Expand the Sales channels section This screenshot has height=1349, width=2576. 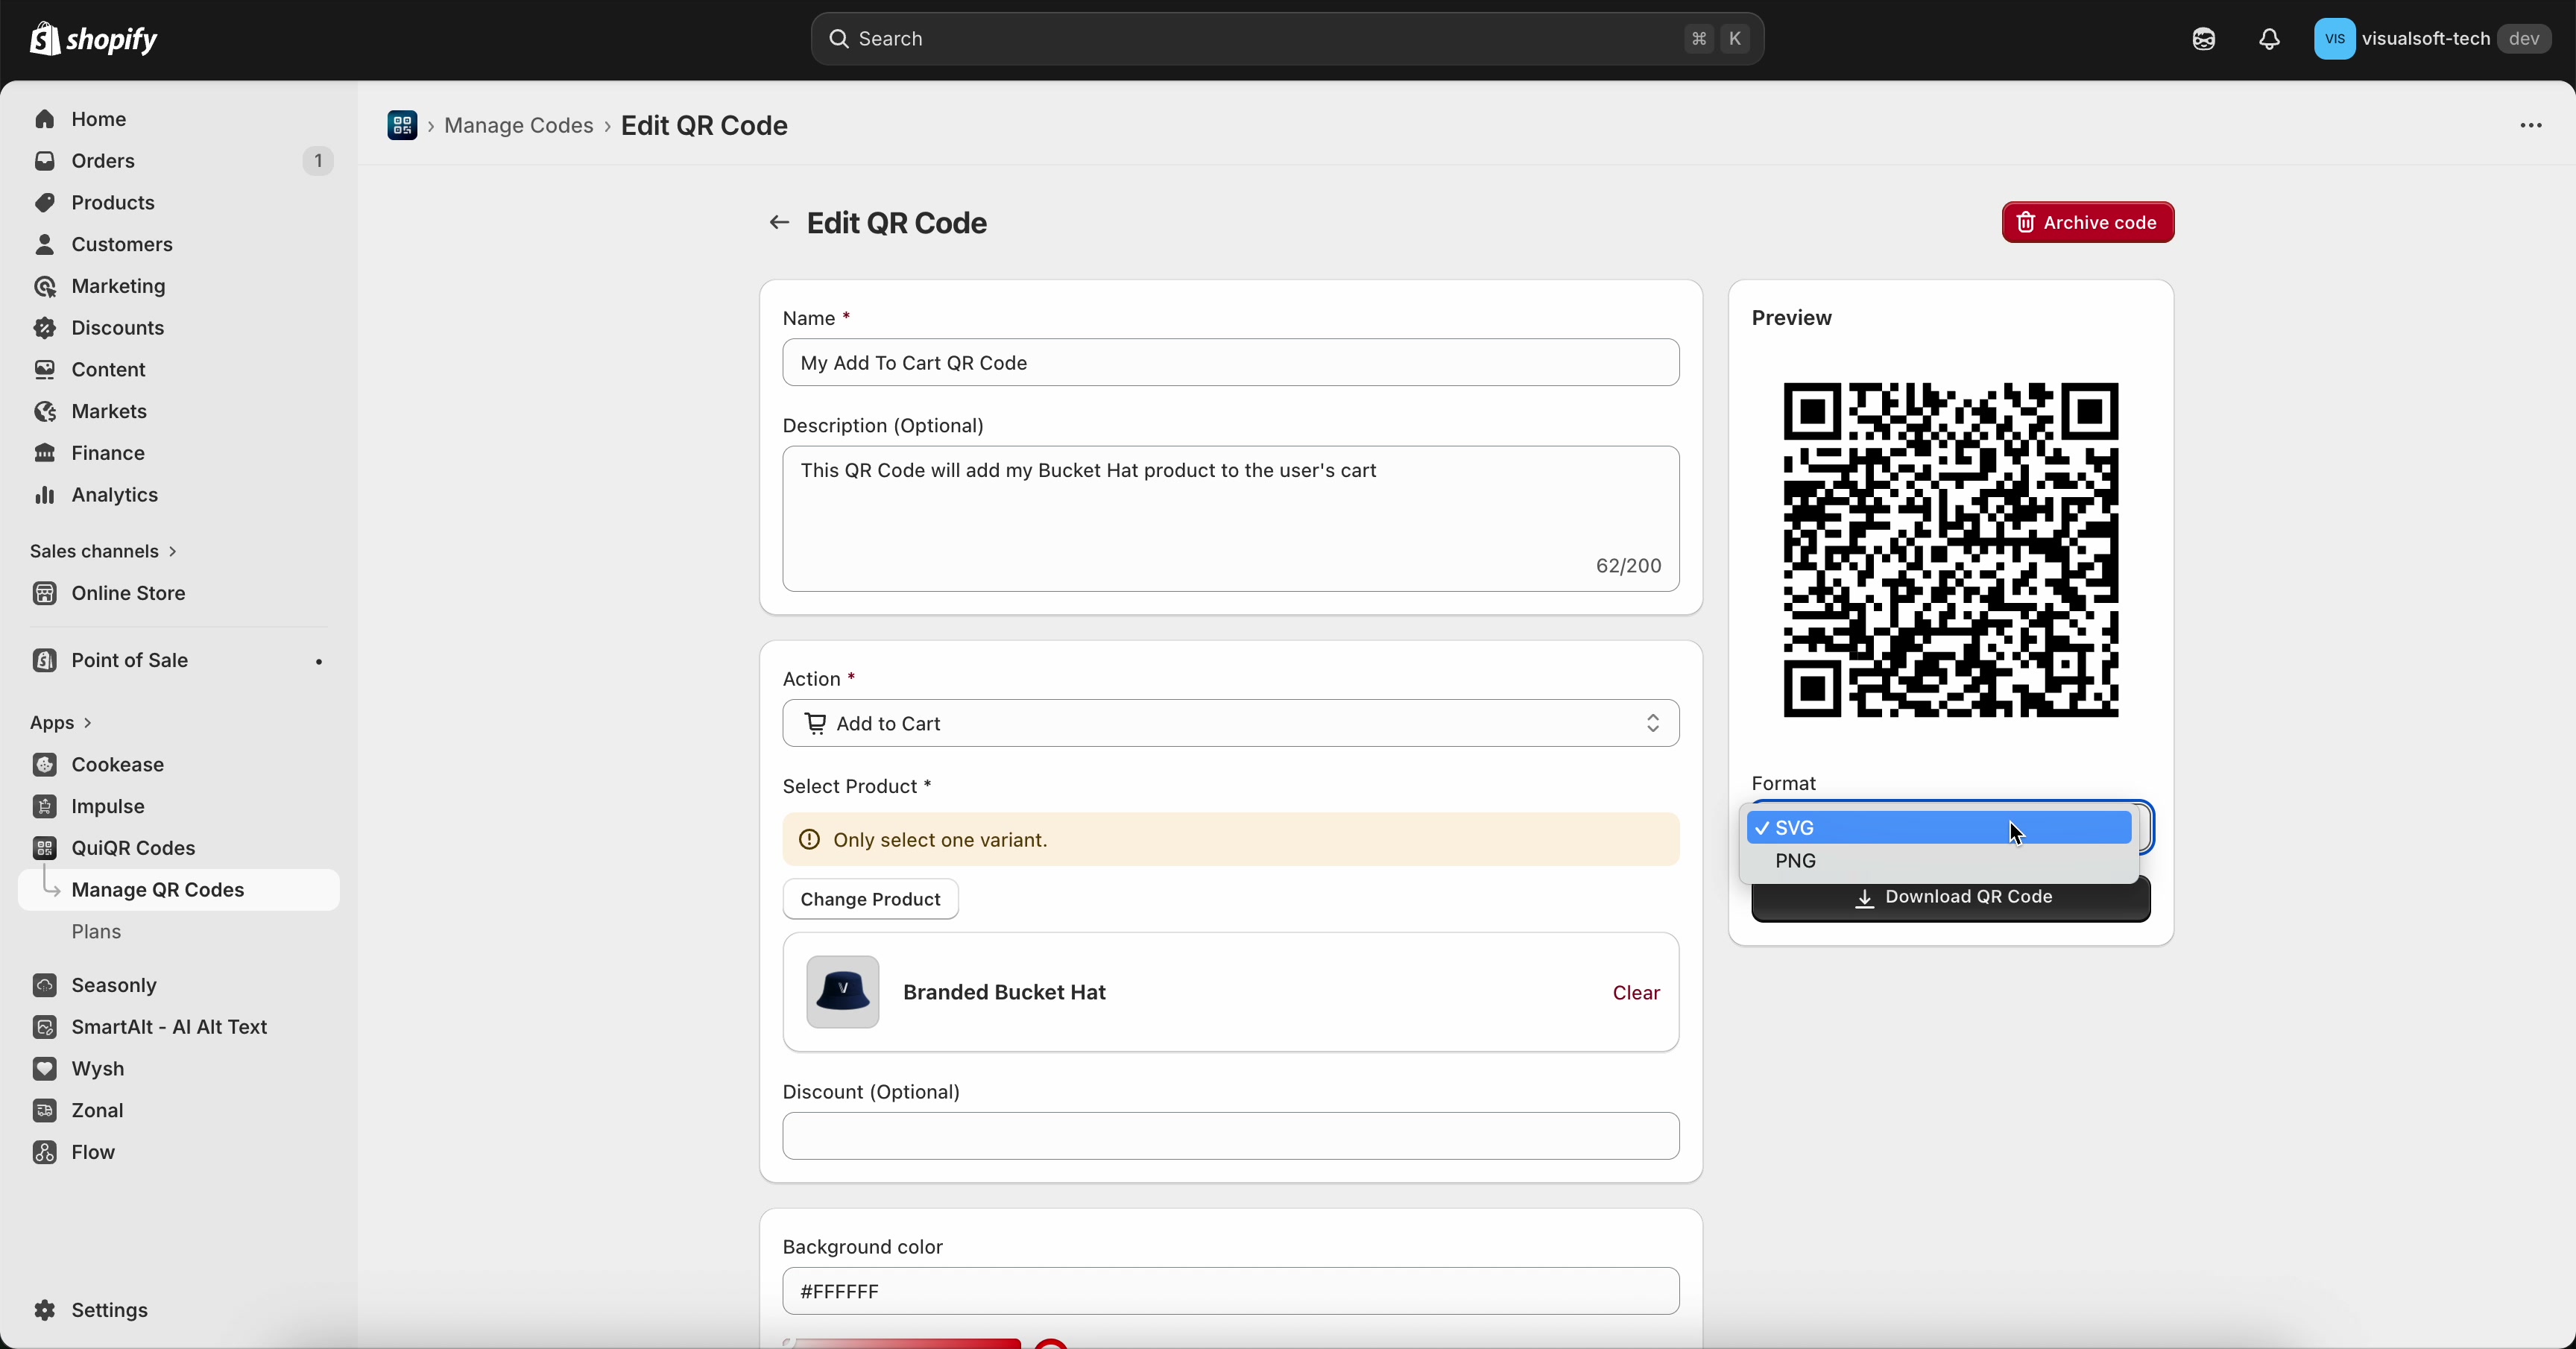coord(103,550)
